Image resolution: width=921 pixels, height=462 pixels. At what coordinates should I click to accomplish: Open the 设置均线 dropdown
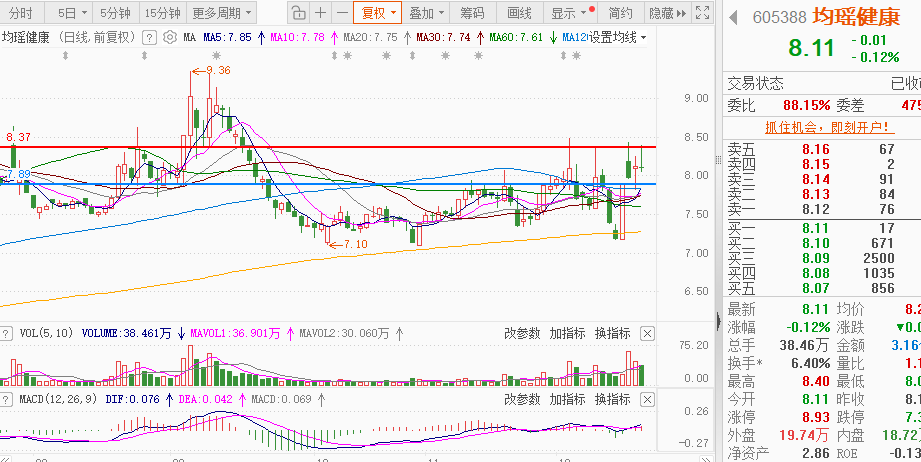coord(617,38)
